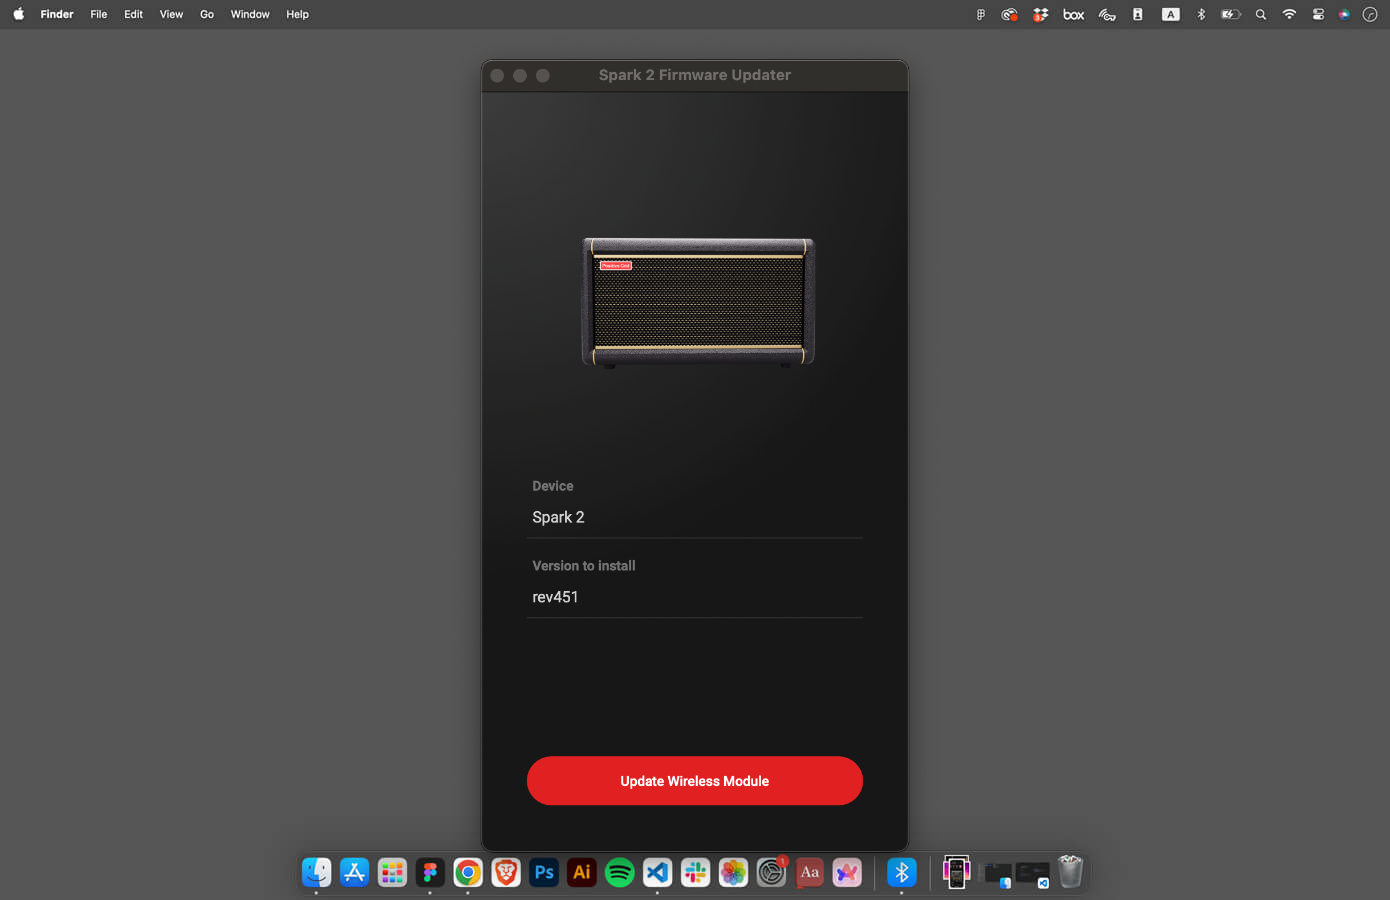The height and width of the screenshot is (900, 1390).
Task: Open the Window menu
Action: pyautogui.click(x=250, y=14)
